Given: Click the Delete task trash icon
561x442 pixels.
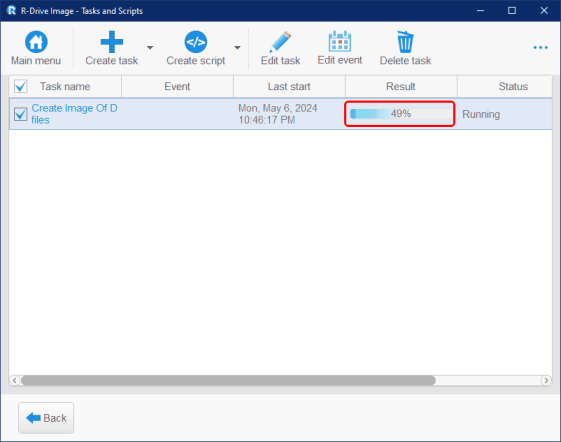Looking at the screenshot, I should tap(405, 42).
